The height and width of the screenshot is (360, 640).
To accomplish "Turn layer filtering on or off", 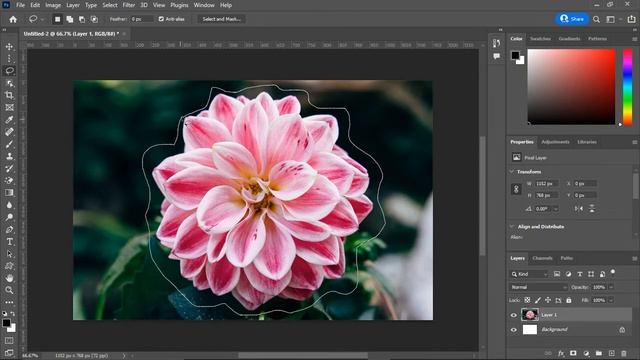I will (x=613, y=272).
